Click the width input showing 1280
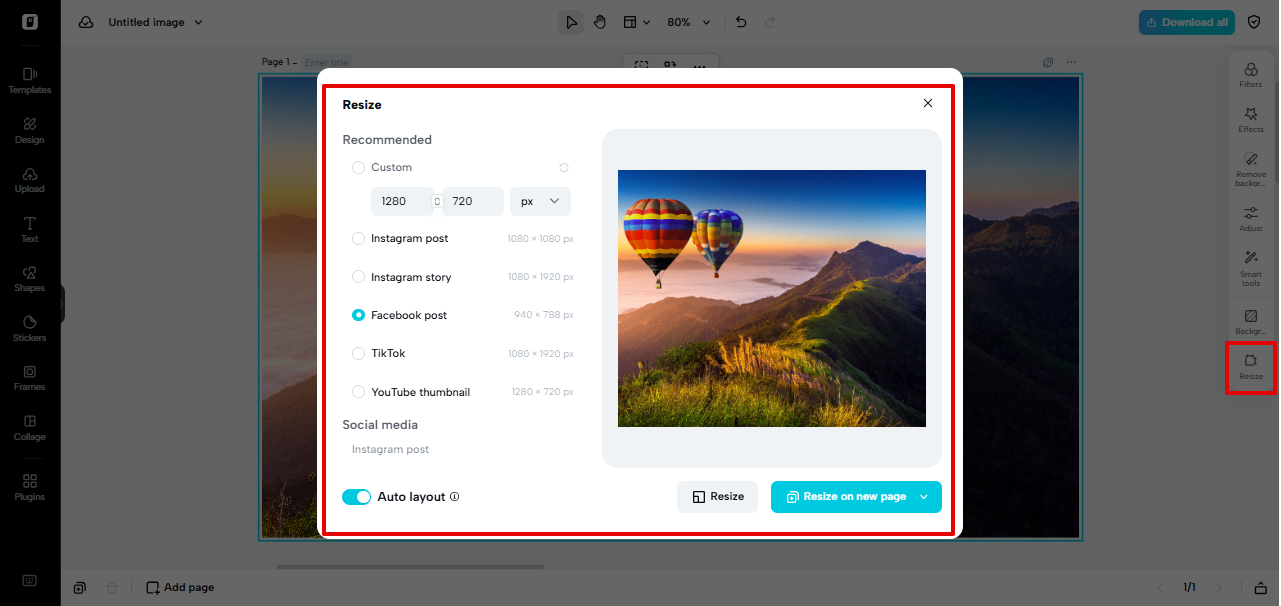1281x606 pixels. coord(401,201)
